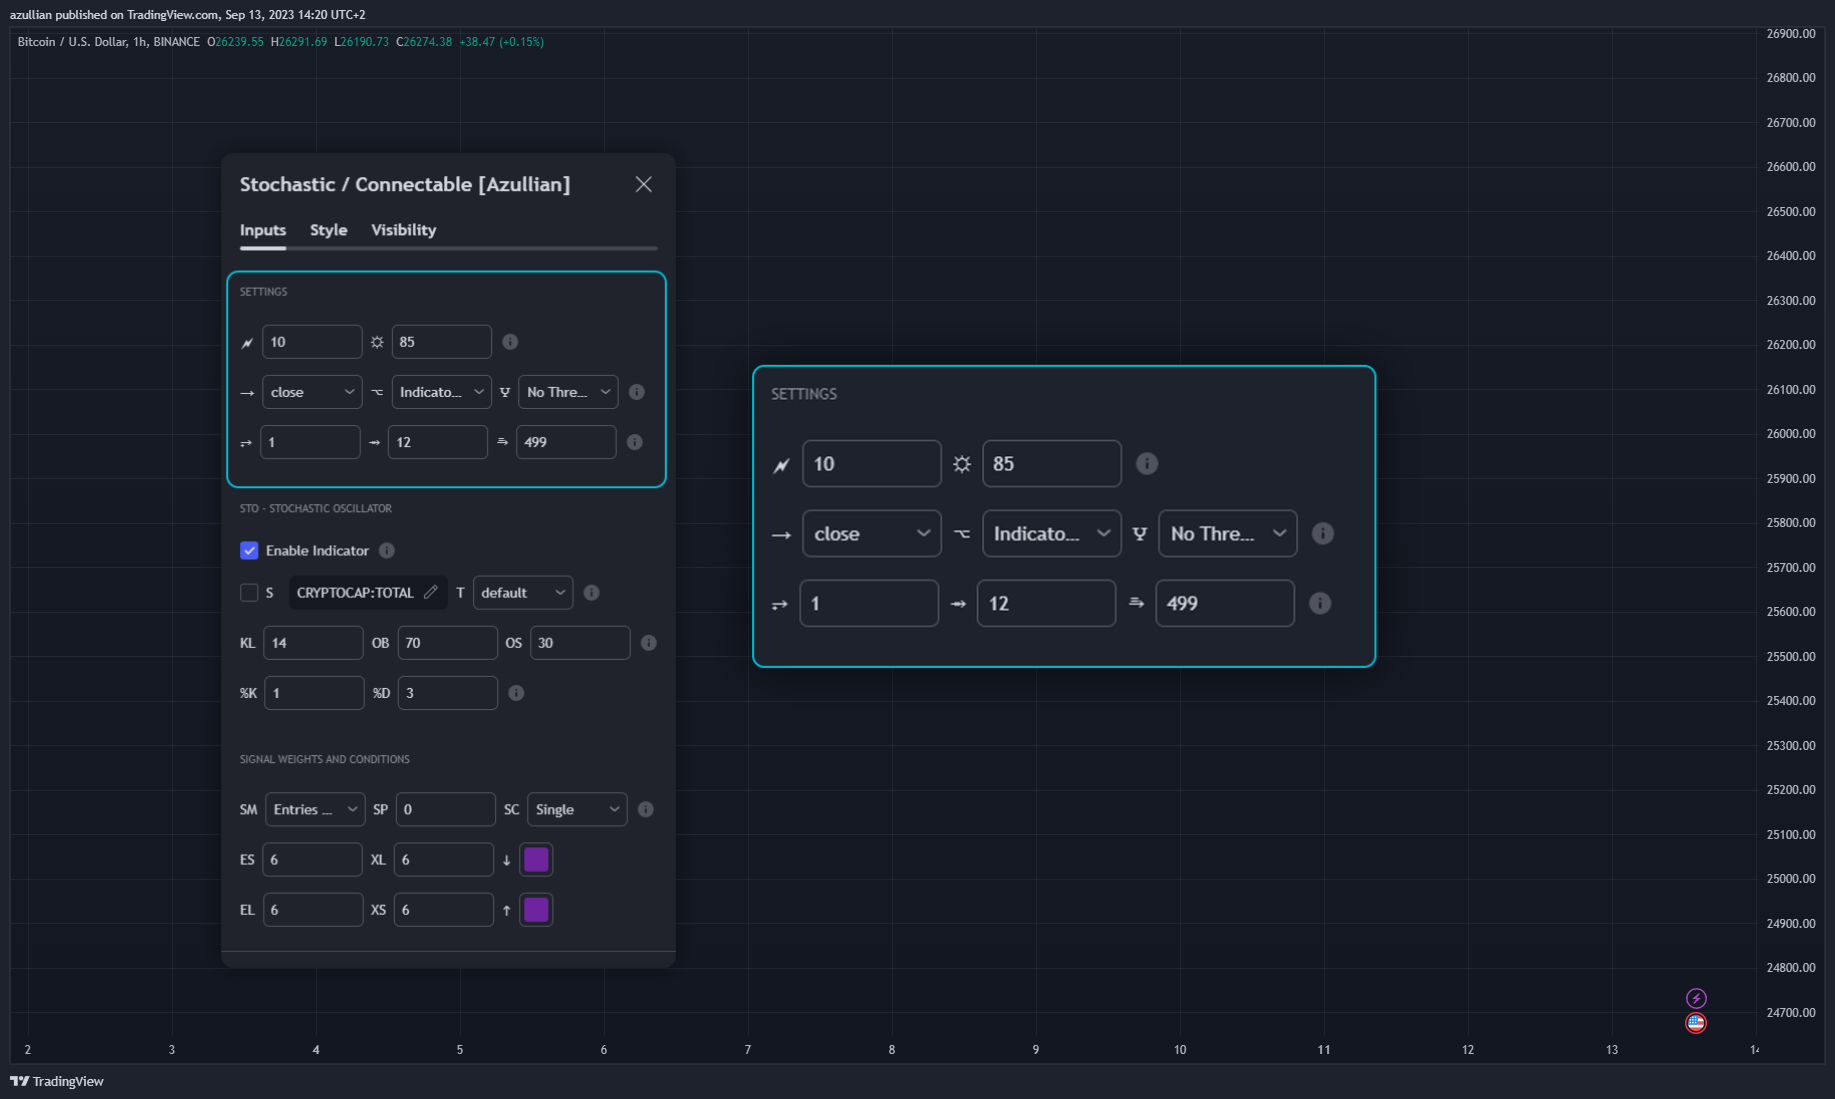Click the %D input field
The height and width of the screenshot is (1099, 1835).
(x=447, y=693)
